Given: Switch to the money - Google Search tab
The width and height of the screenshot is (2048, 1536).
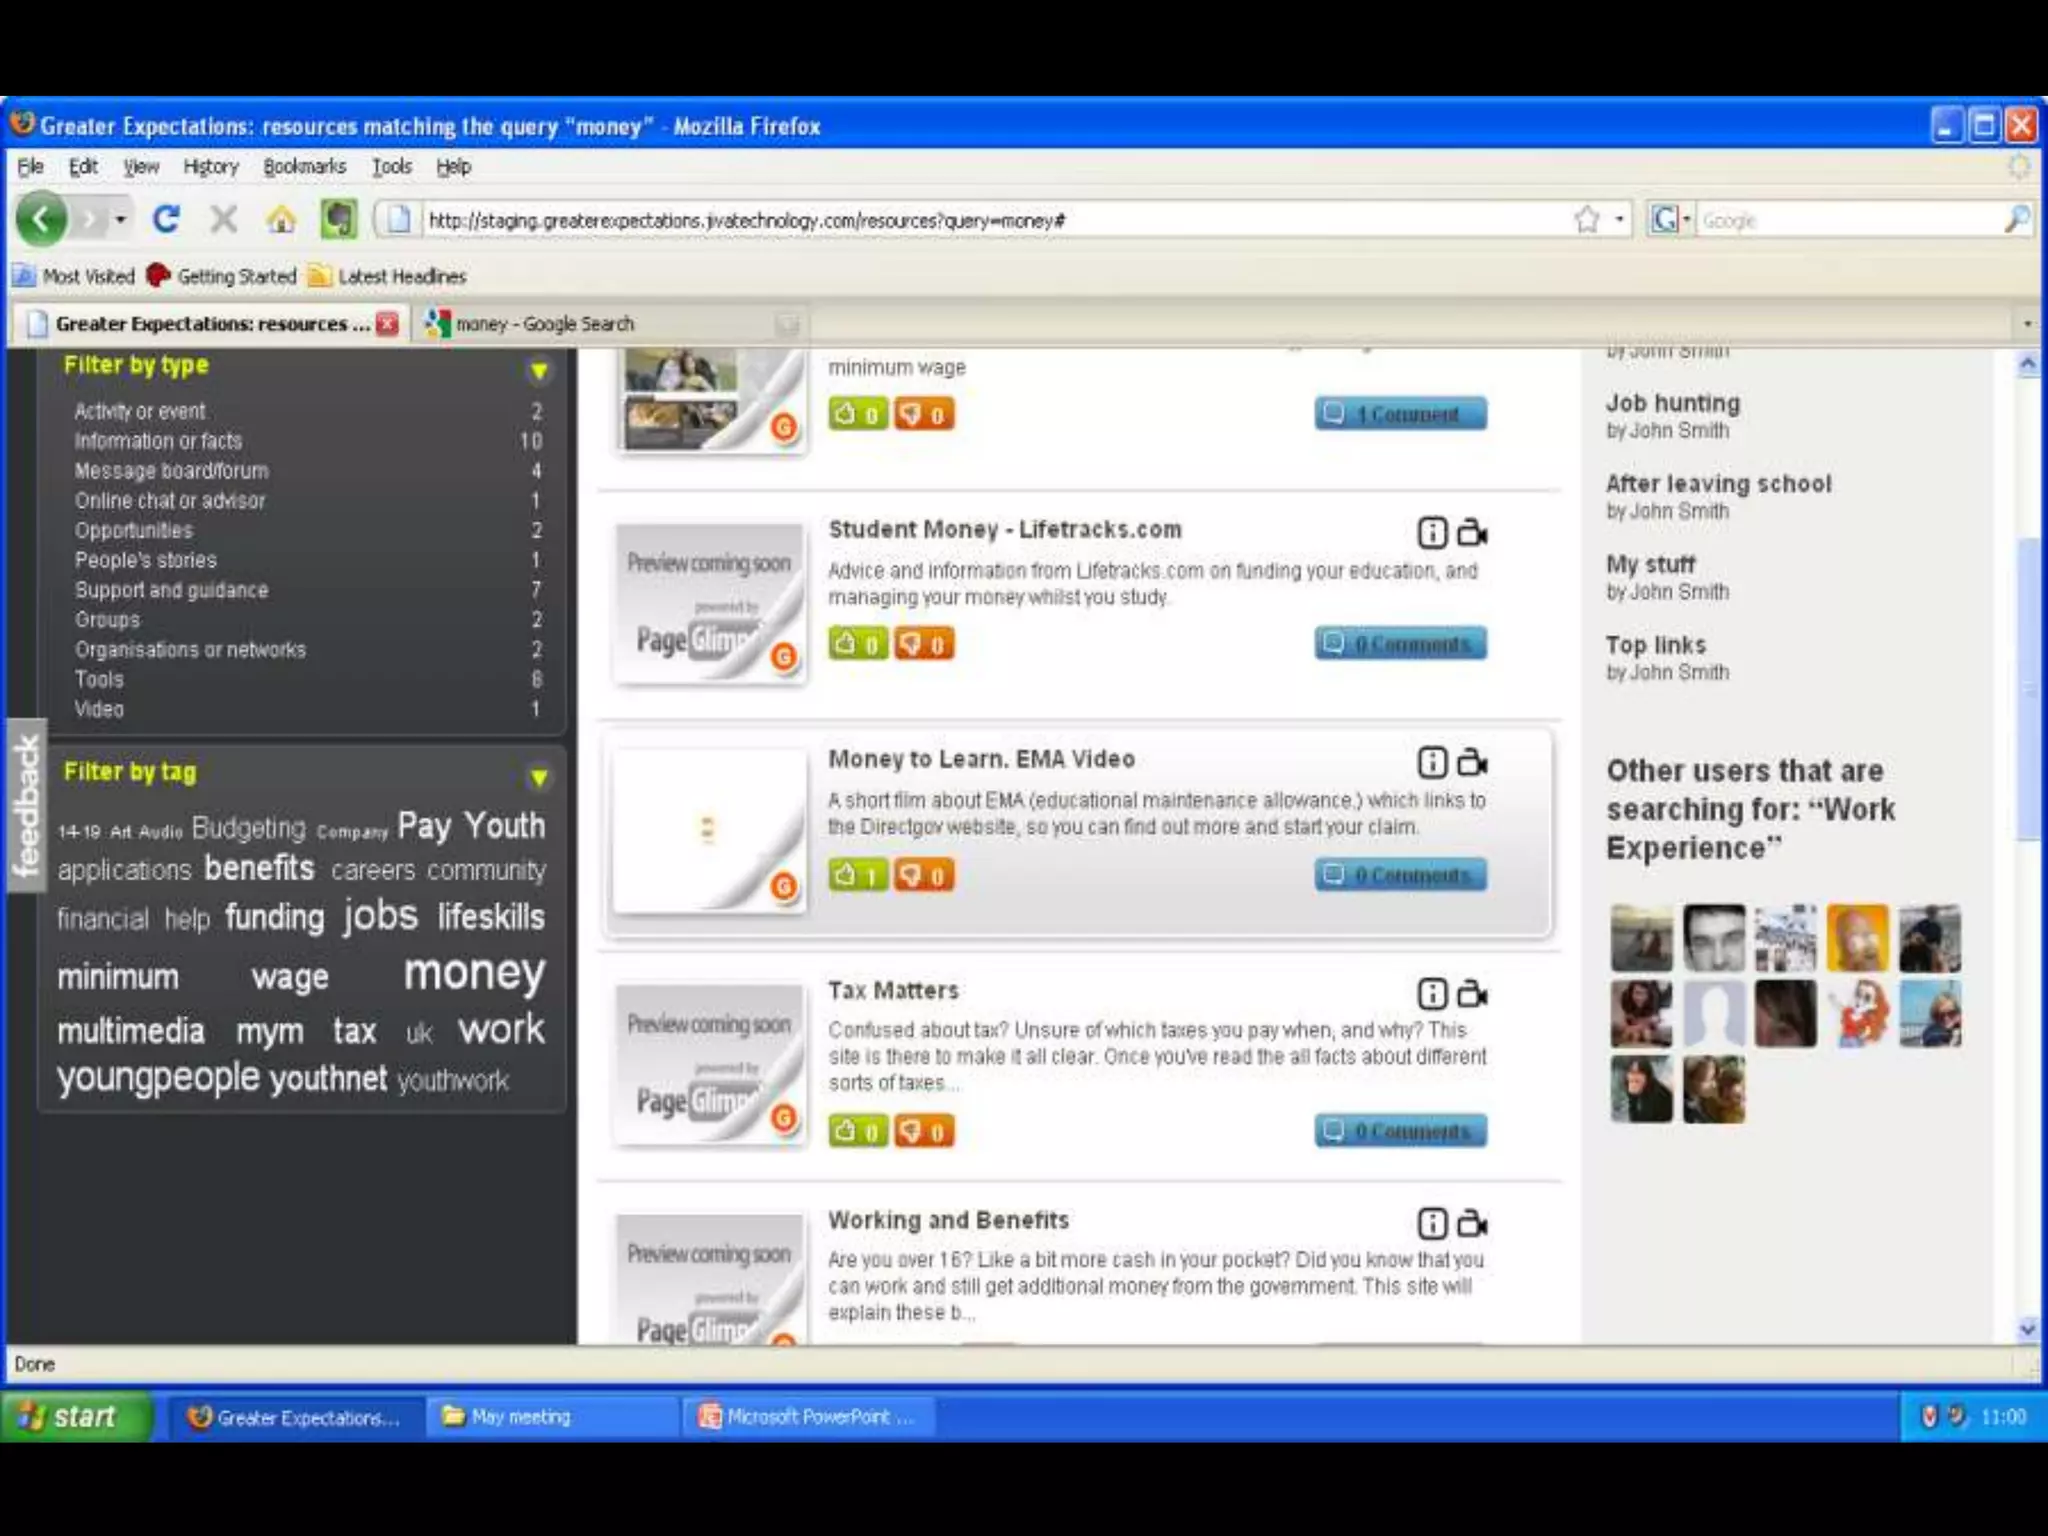Looking at the screenshot, I should pyautogui.click(x=545, y=324).
